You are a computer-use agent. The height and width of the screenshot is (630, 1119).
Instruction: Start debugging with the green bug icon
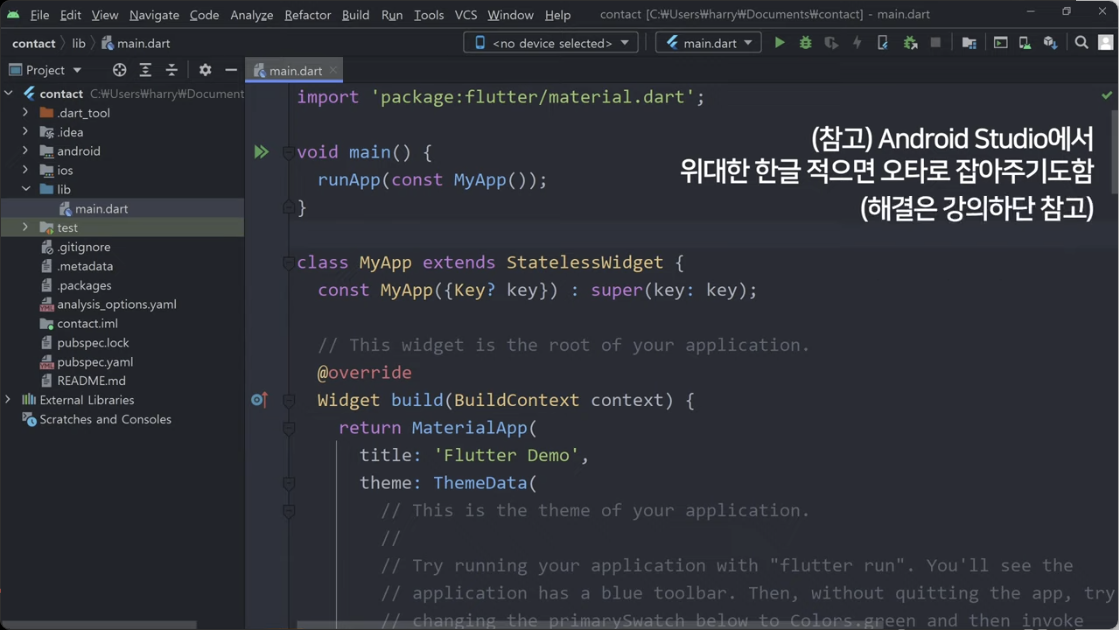805,43
